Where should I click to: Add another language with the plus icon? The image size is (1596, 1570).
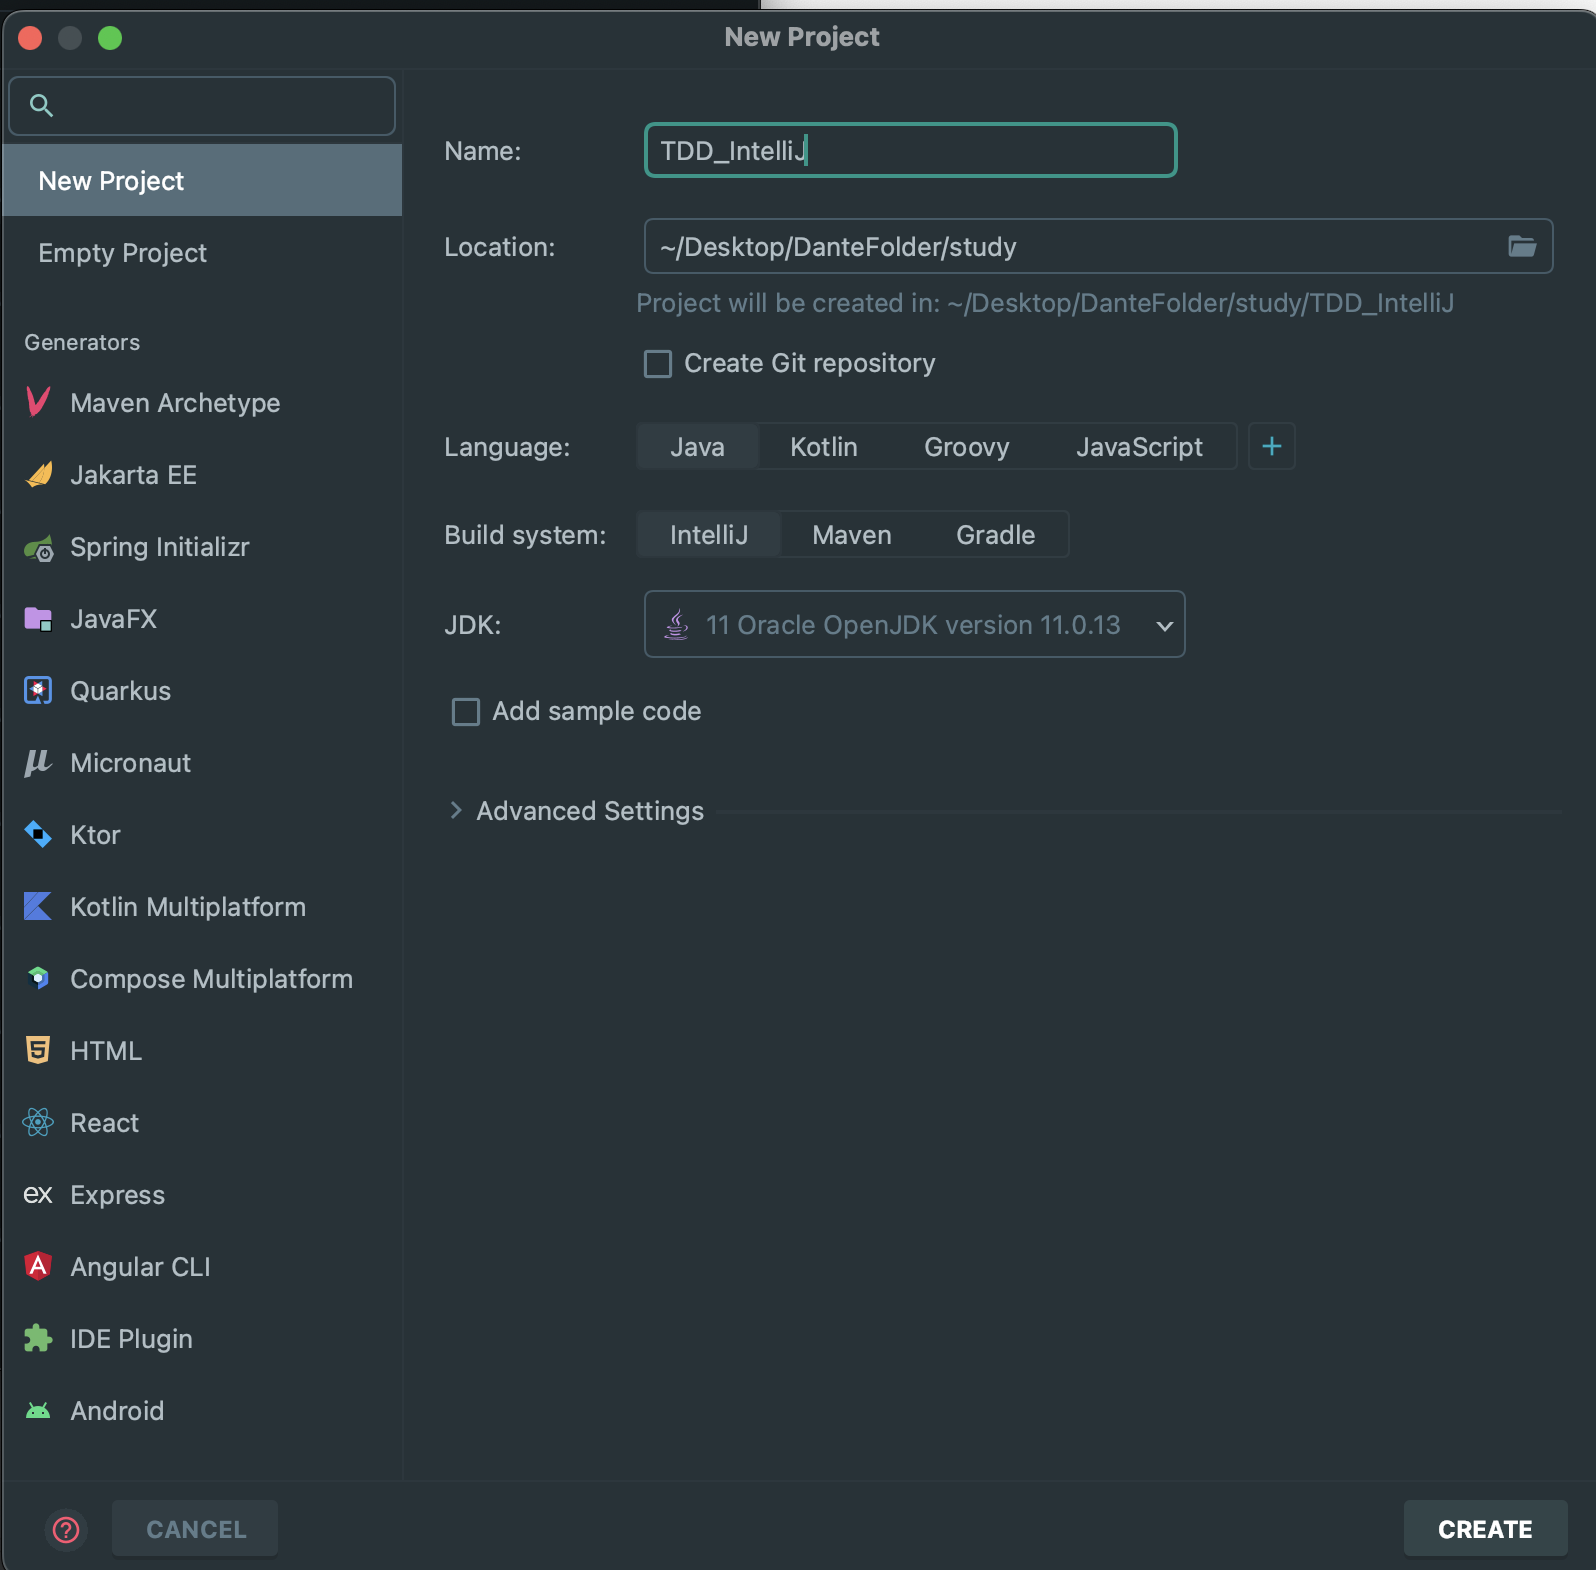click(x=1272, y=446)
